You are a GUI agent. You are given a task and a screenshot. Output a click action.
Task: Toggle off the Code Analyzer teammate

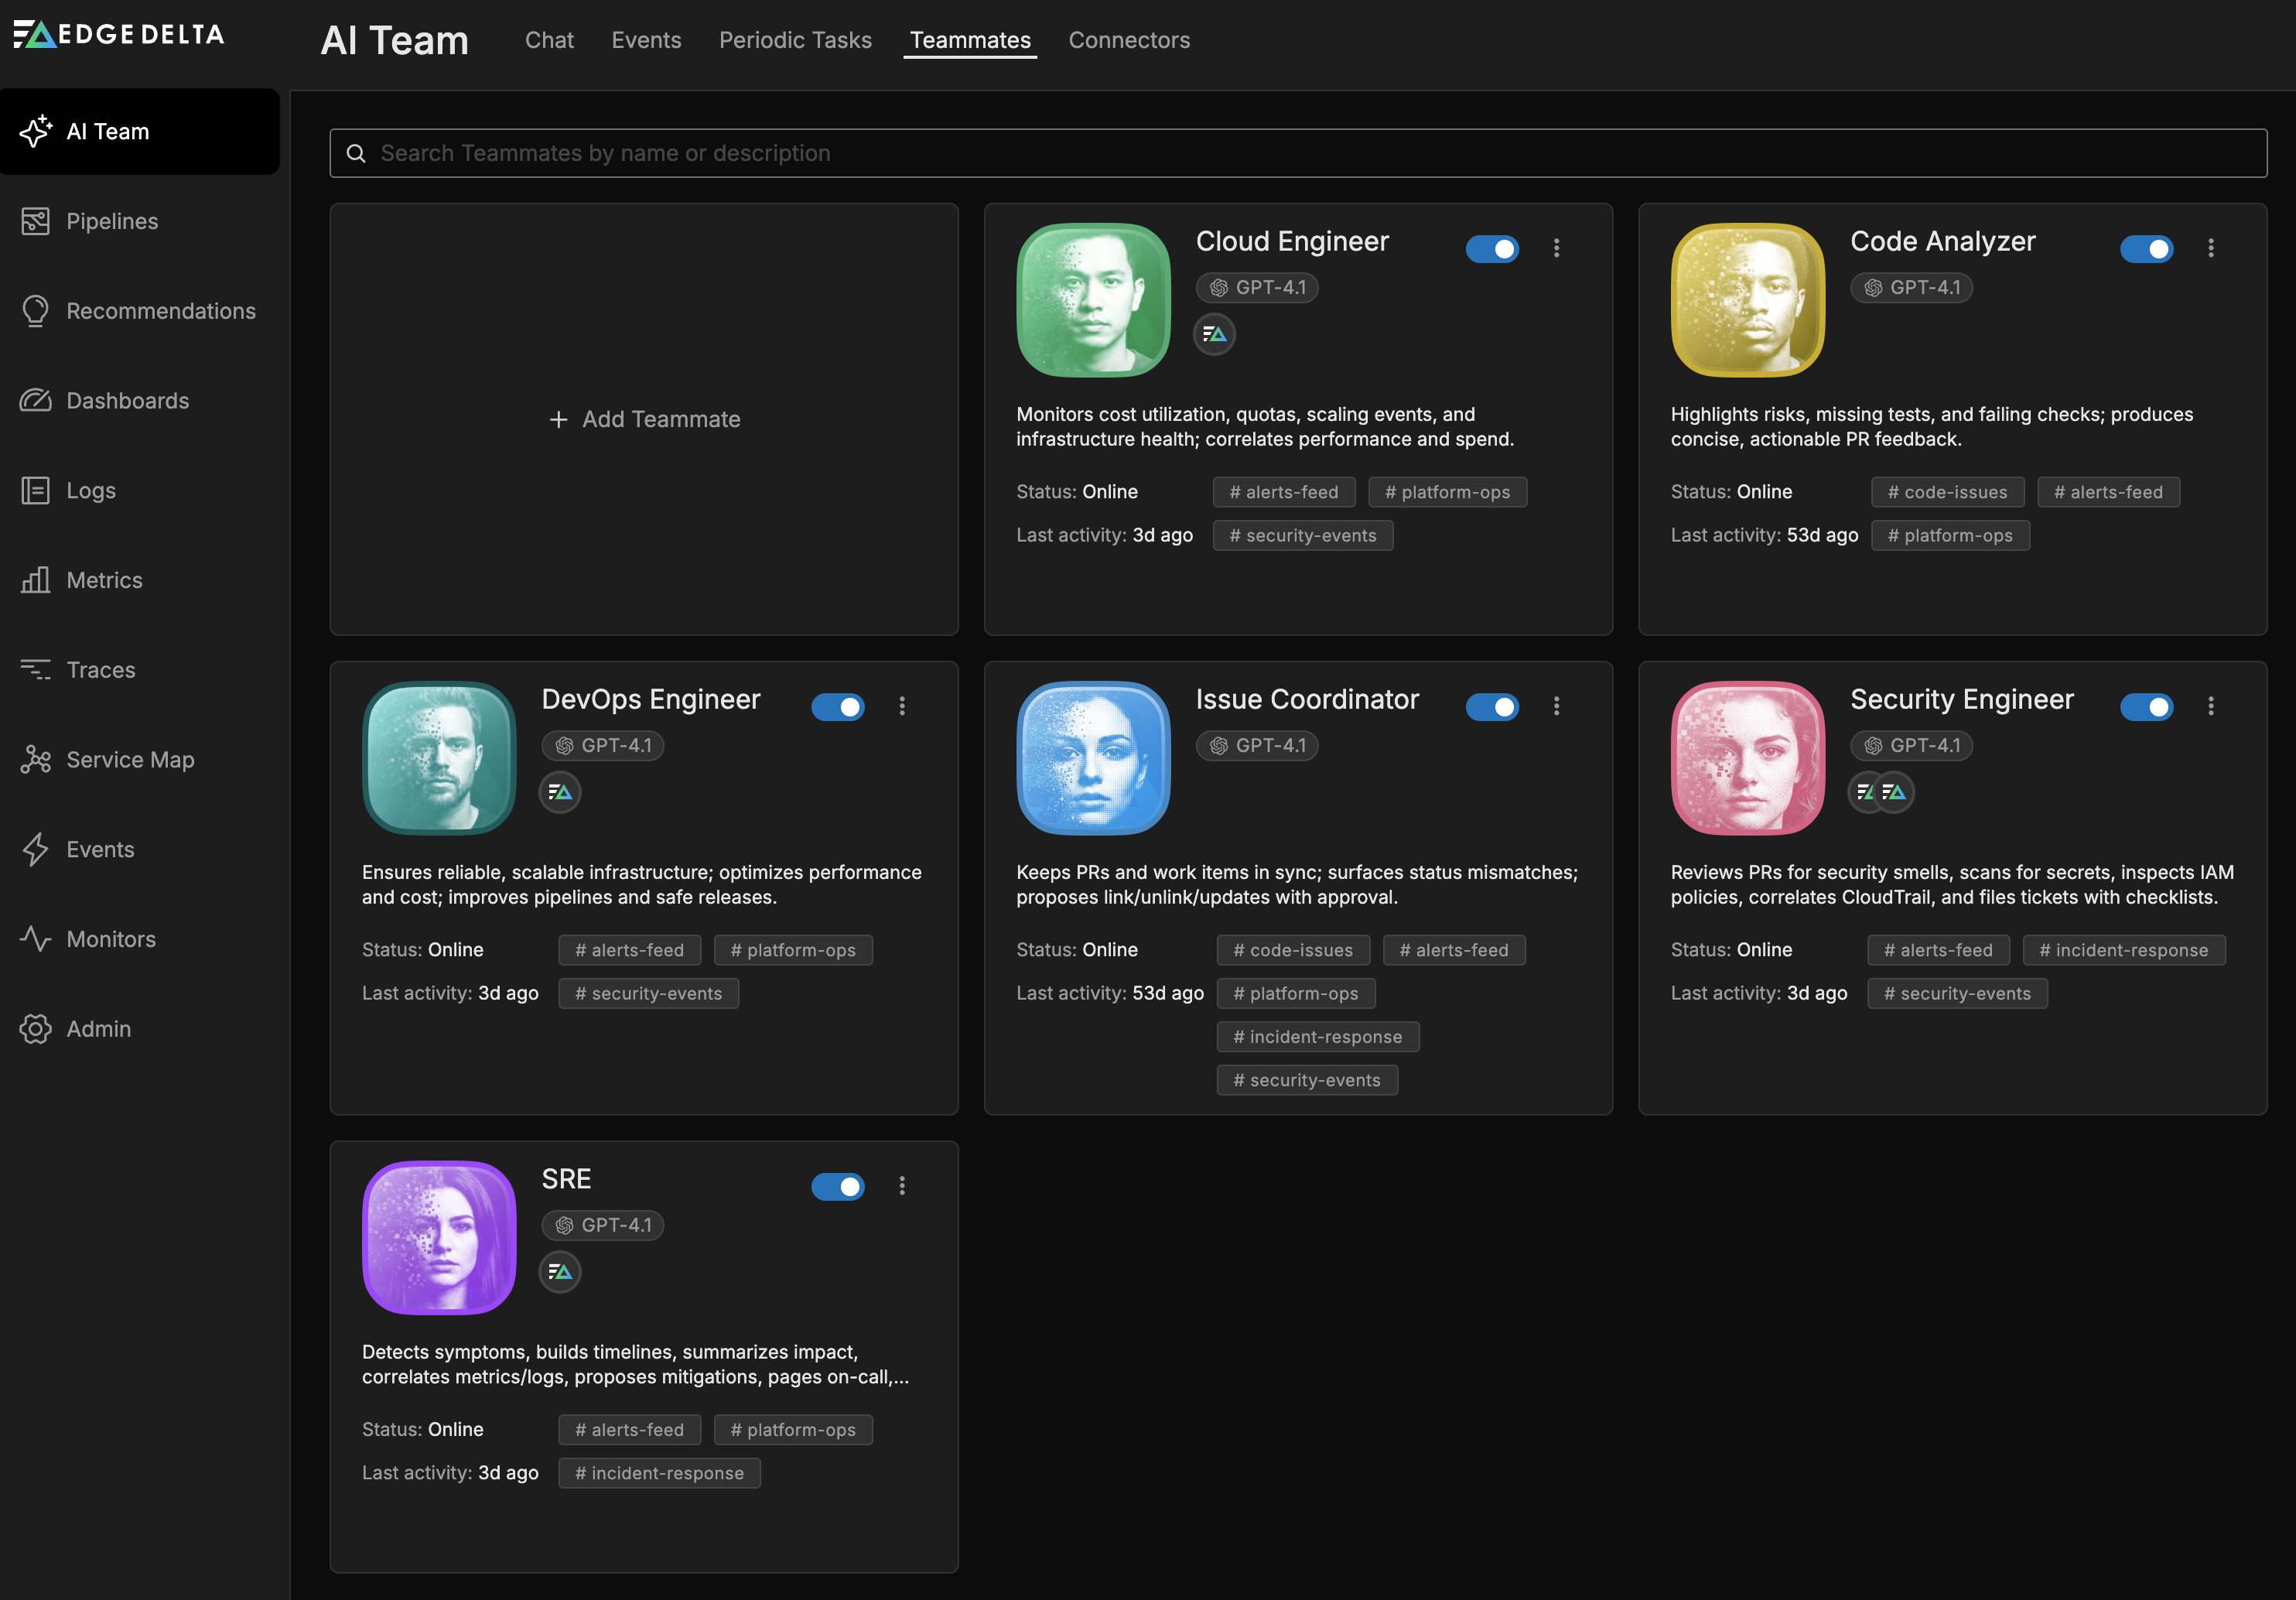tap(2148, 249)
